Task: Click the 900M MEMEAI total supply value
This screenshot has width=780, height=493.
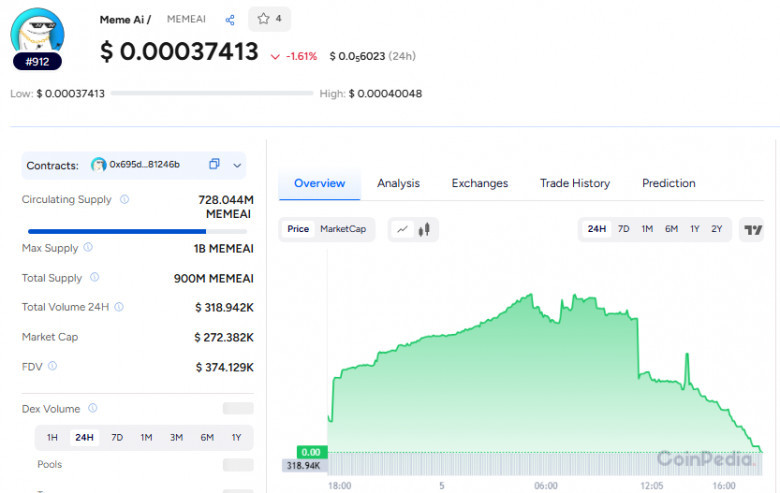Action: pos(213,278)
